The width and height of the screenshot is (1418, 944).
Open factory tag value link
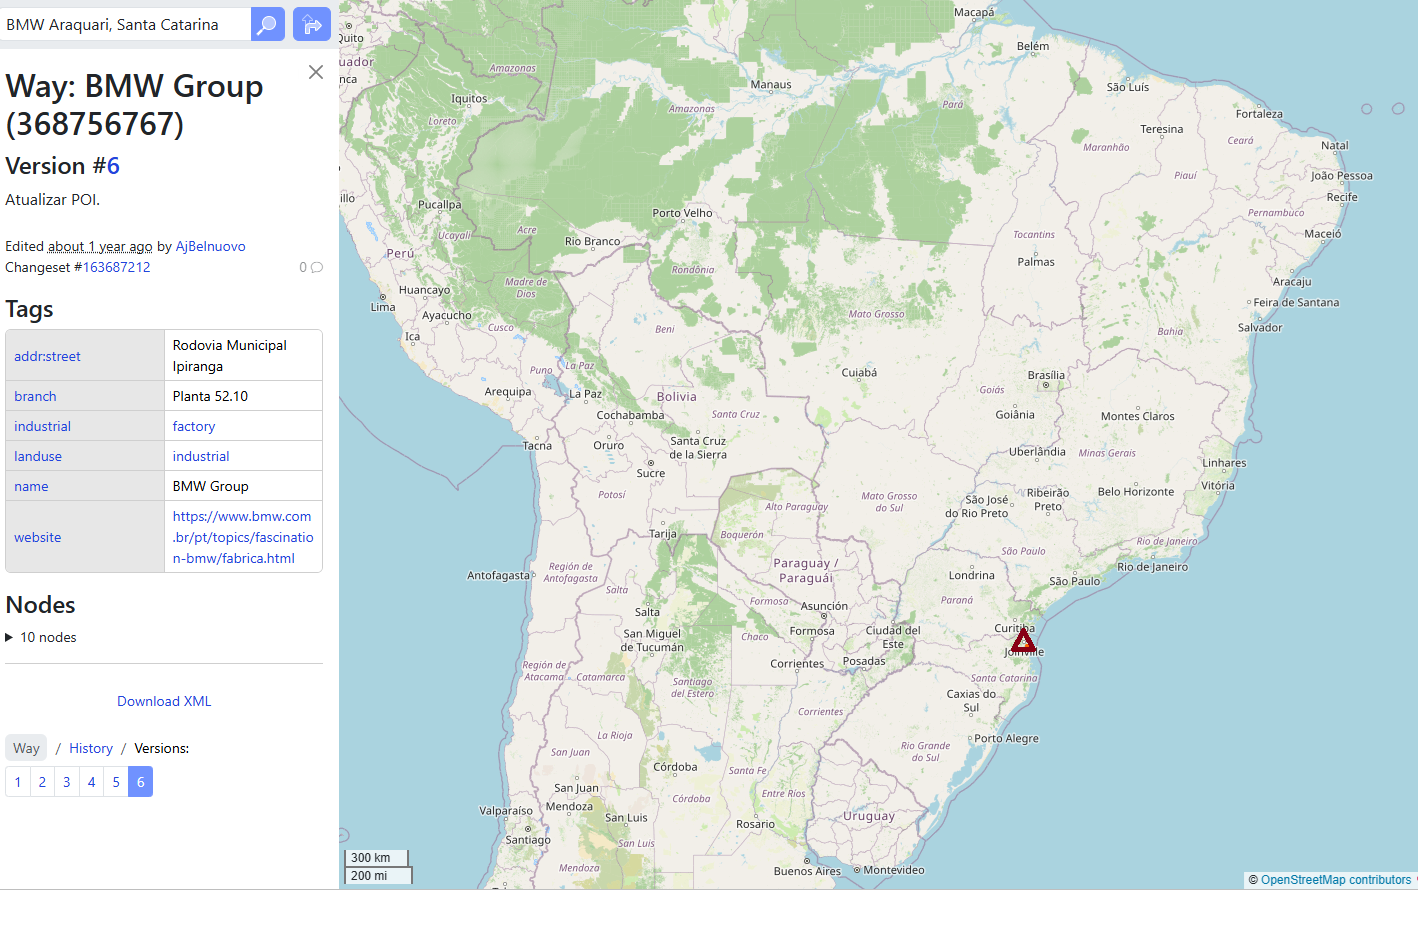(x=194, y=426)
